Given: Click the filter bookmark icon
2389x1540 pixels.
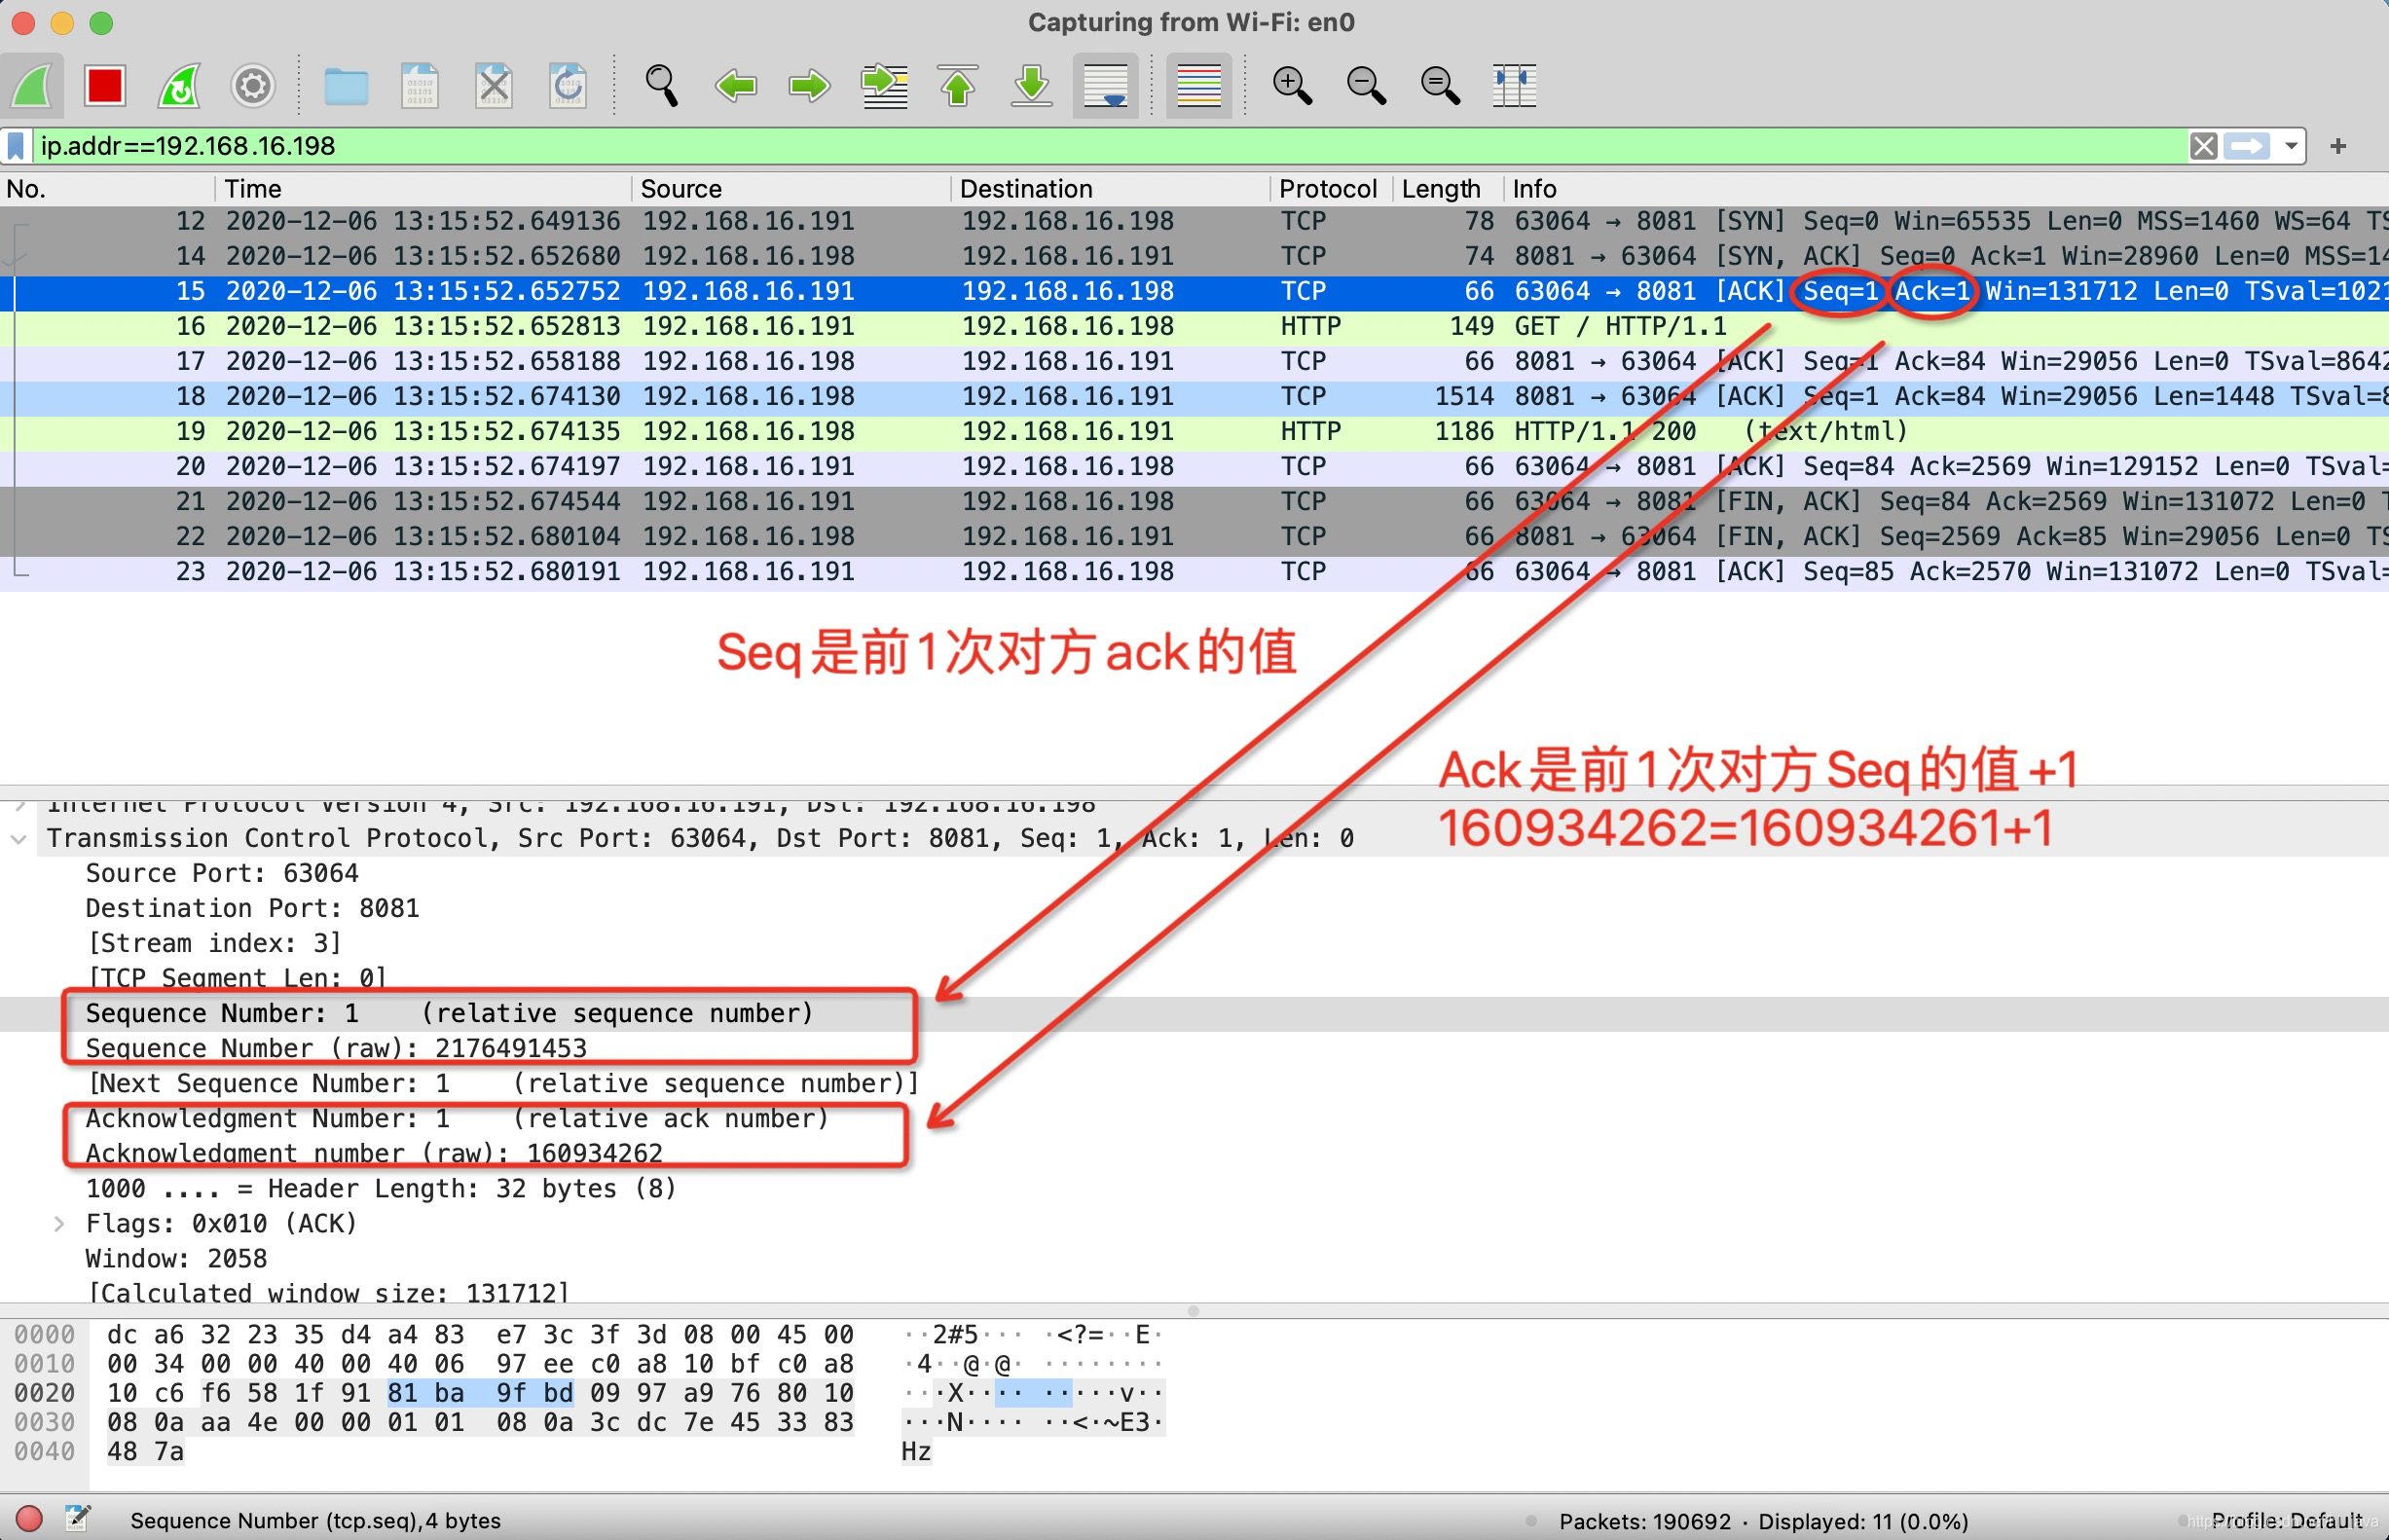Looking at the screenshot, I should point(16,146).
